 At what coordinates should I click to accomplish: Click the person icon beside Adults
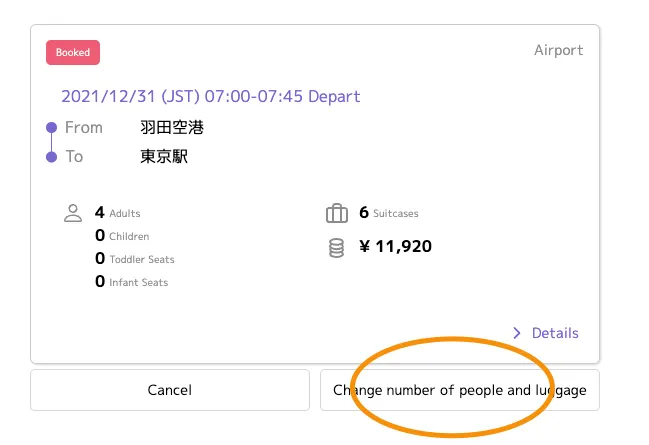72,213
